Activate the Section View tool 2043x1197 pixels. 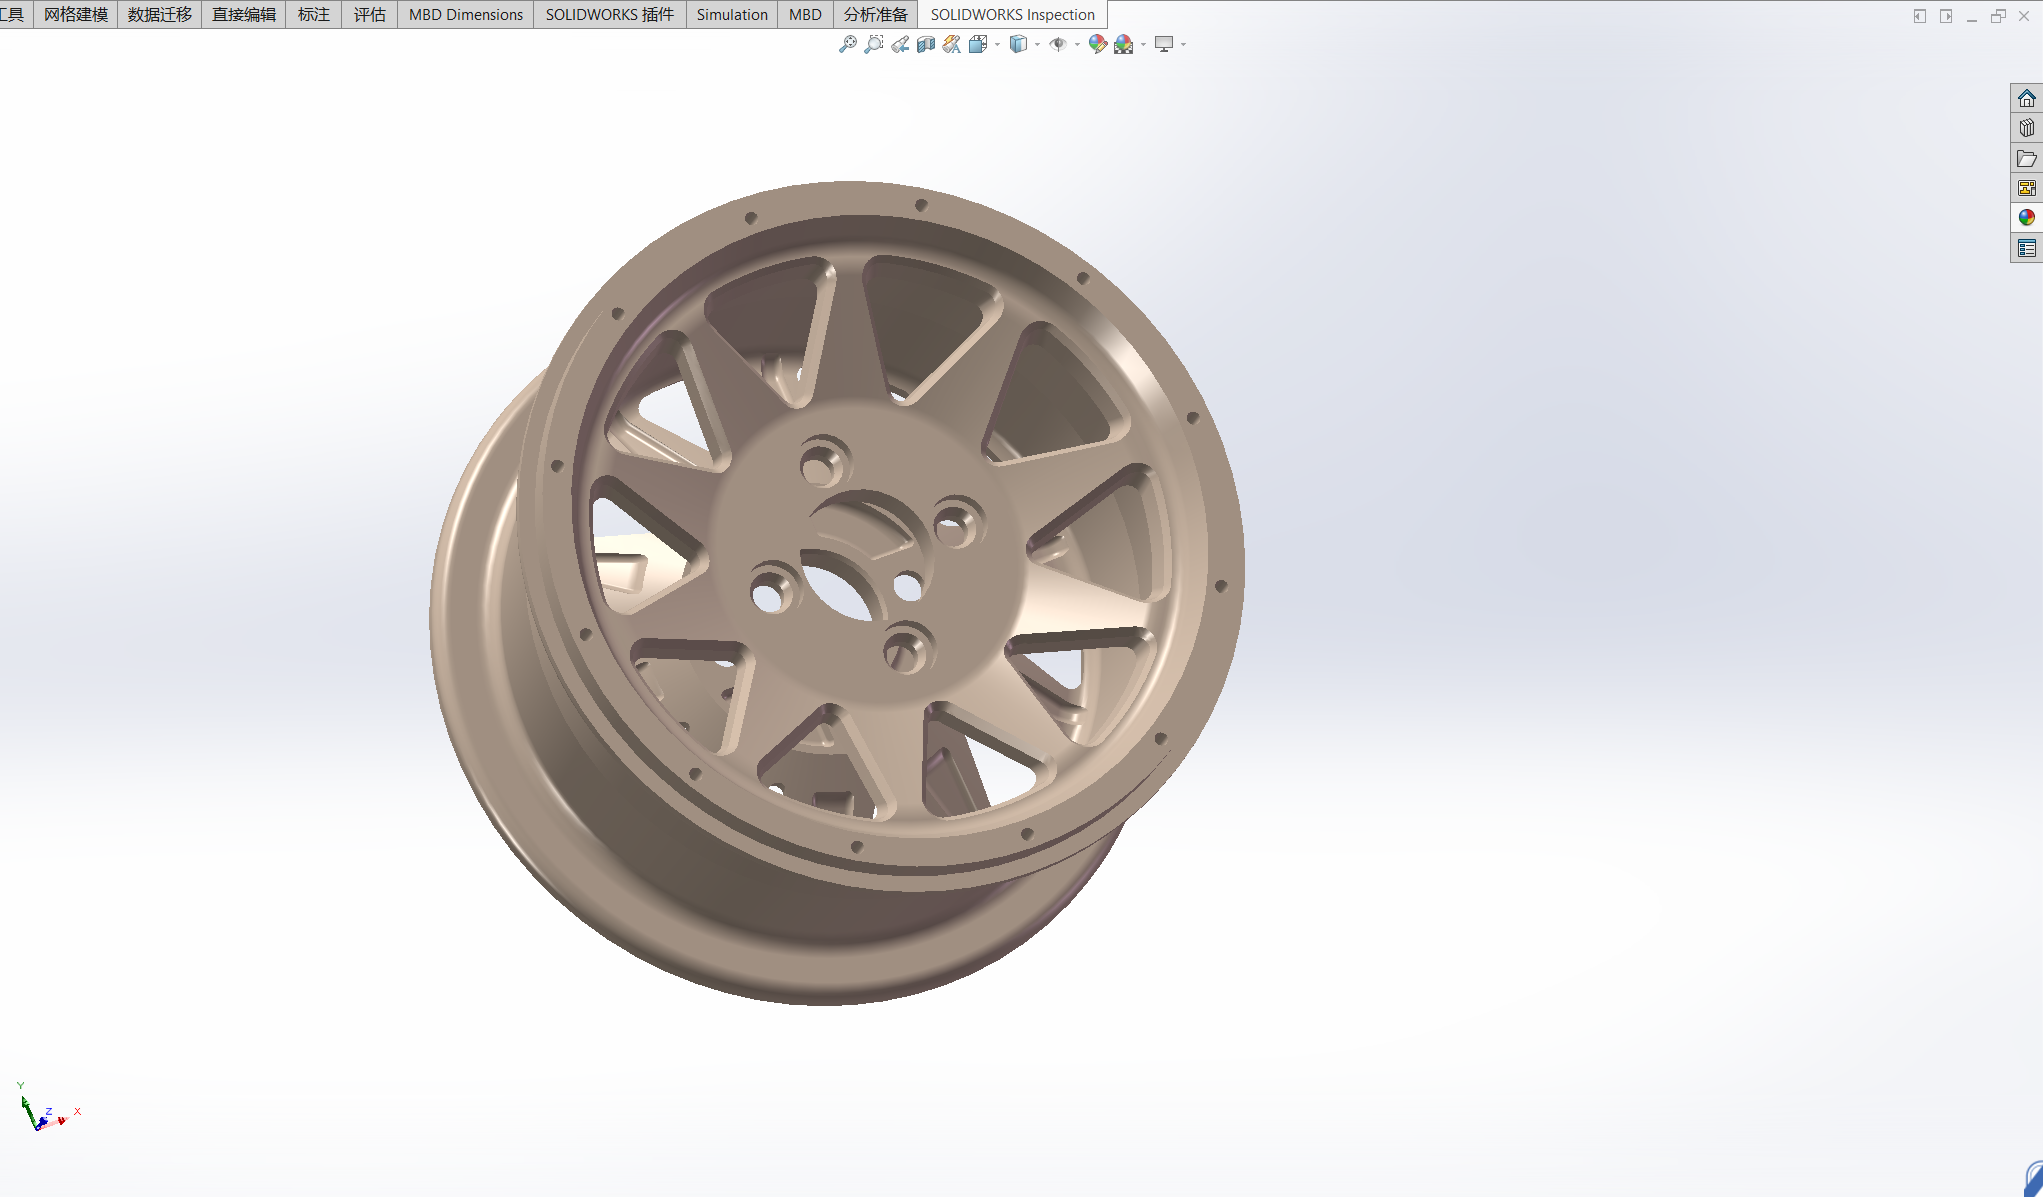click(926, 44)
